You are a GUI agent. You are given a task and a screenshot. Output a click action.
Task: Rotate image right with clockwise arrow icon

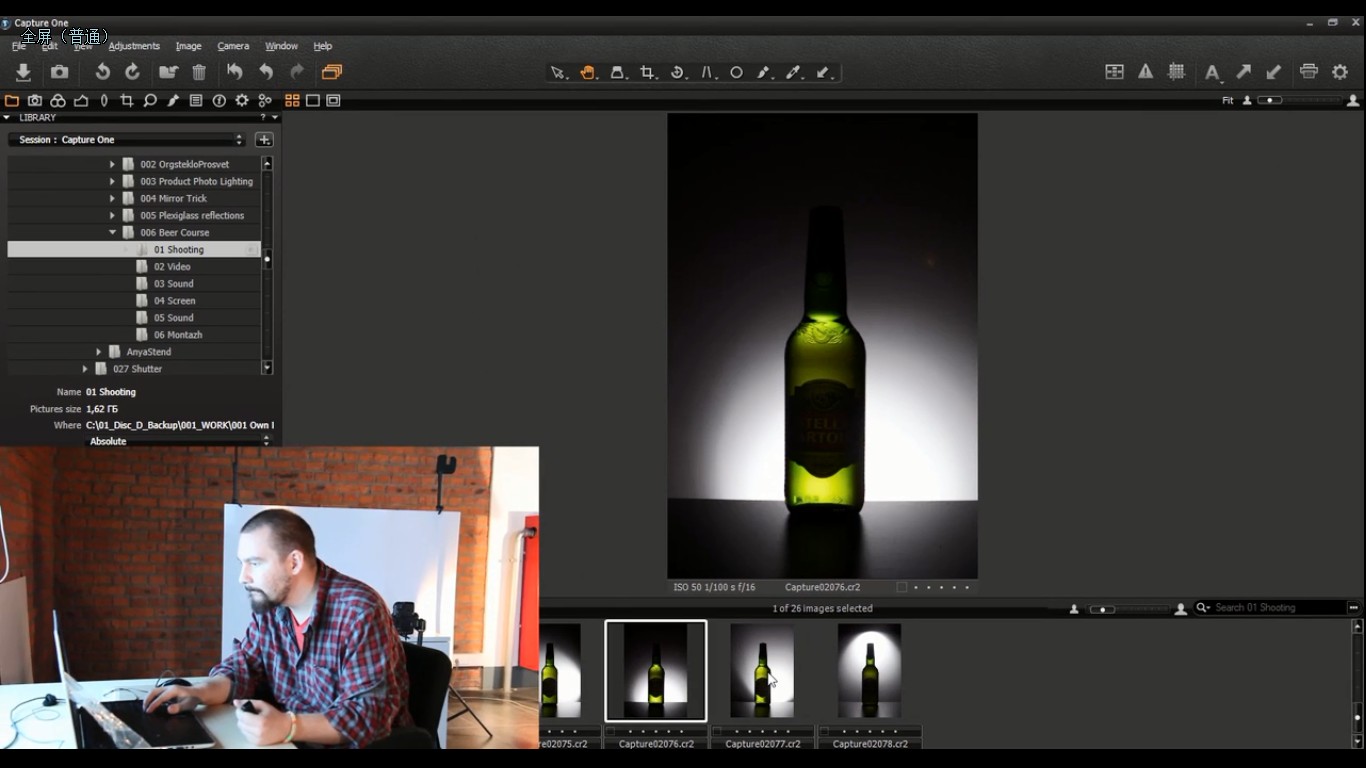[x=132, y=72]
